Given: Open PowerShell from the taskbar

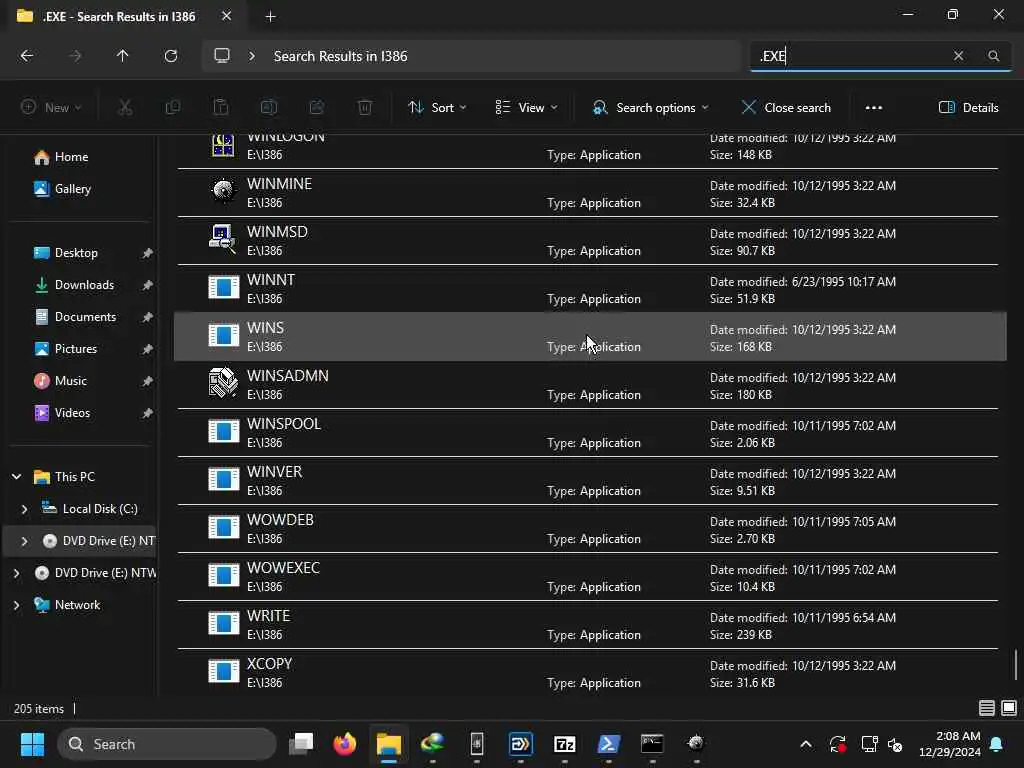Looking at the screenshot, I should (x=608, y=744).
